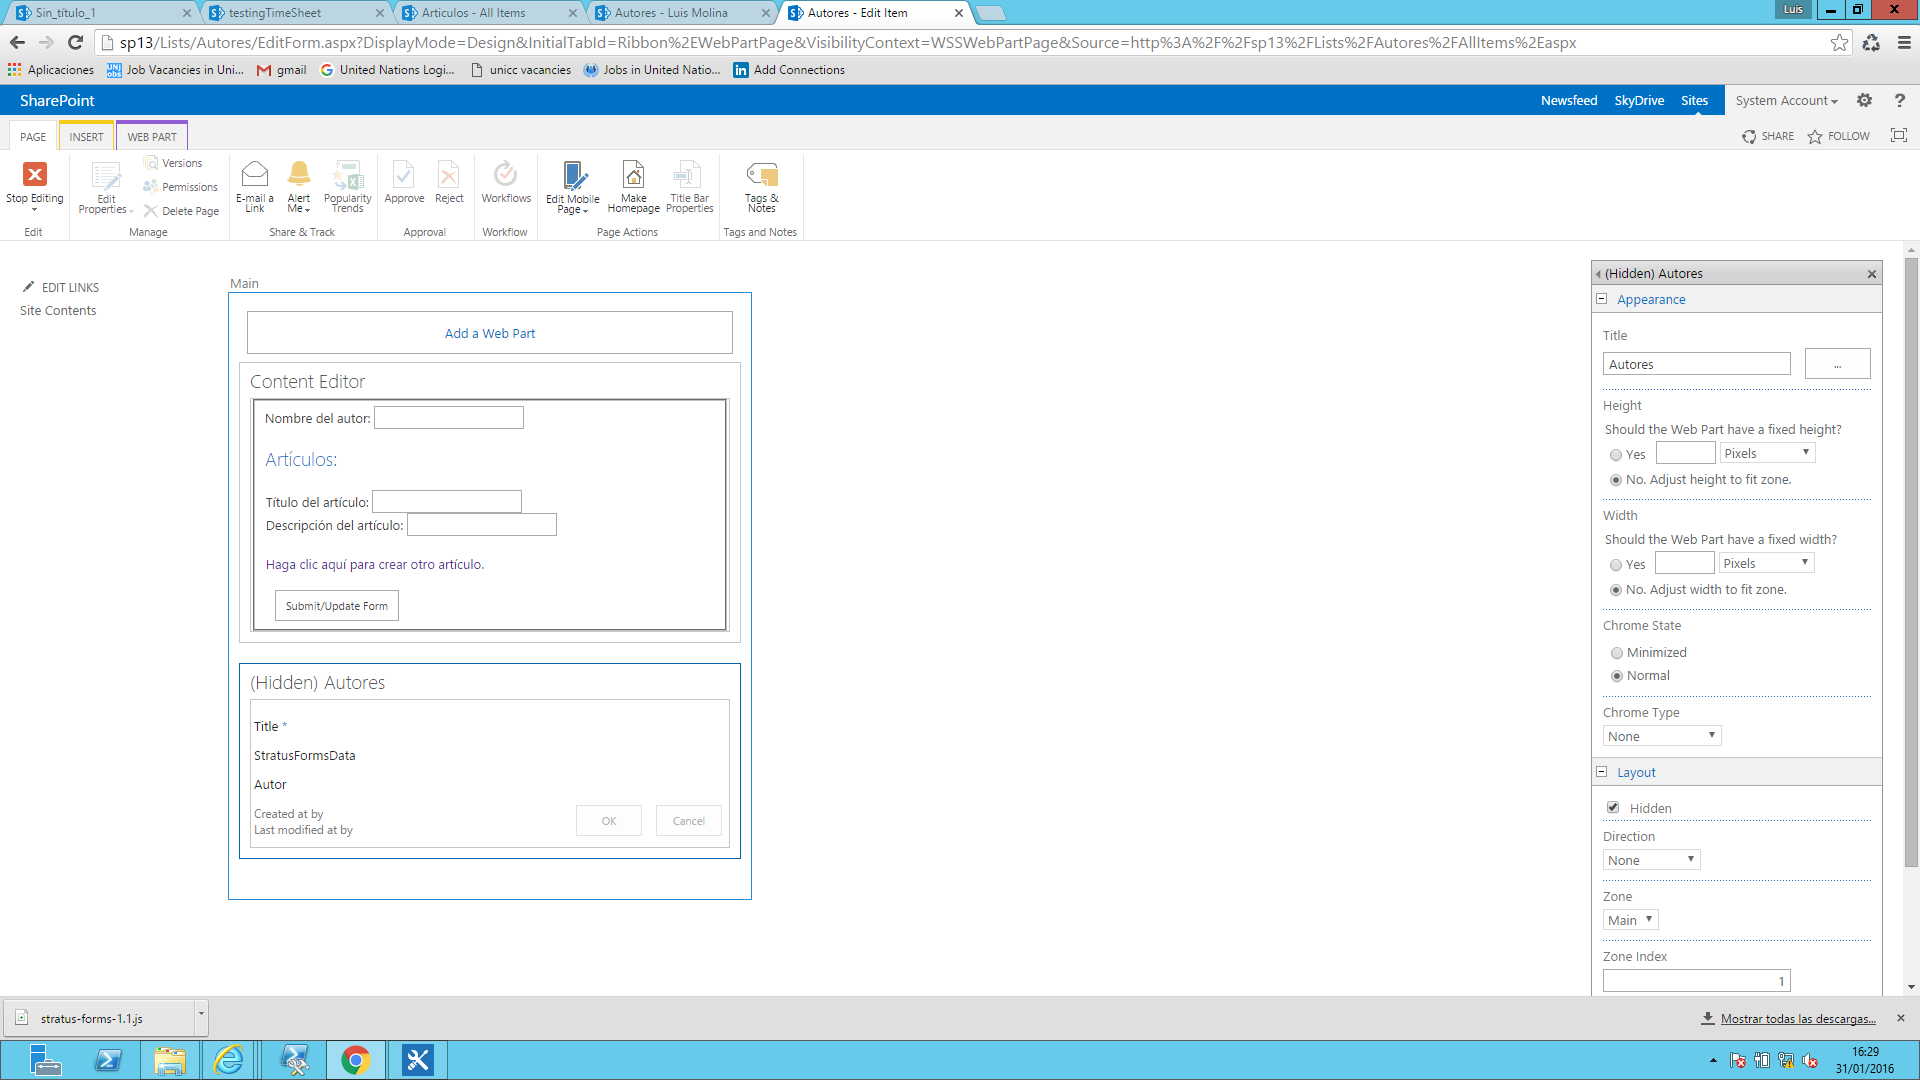1920x1080 pixels.
Task: Open the Chrome Type dropdown
Action: click(x=1661, y=735)
